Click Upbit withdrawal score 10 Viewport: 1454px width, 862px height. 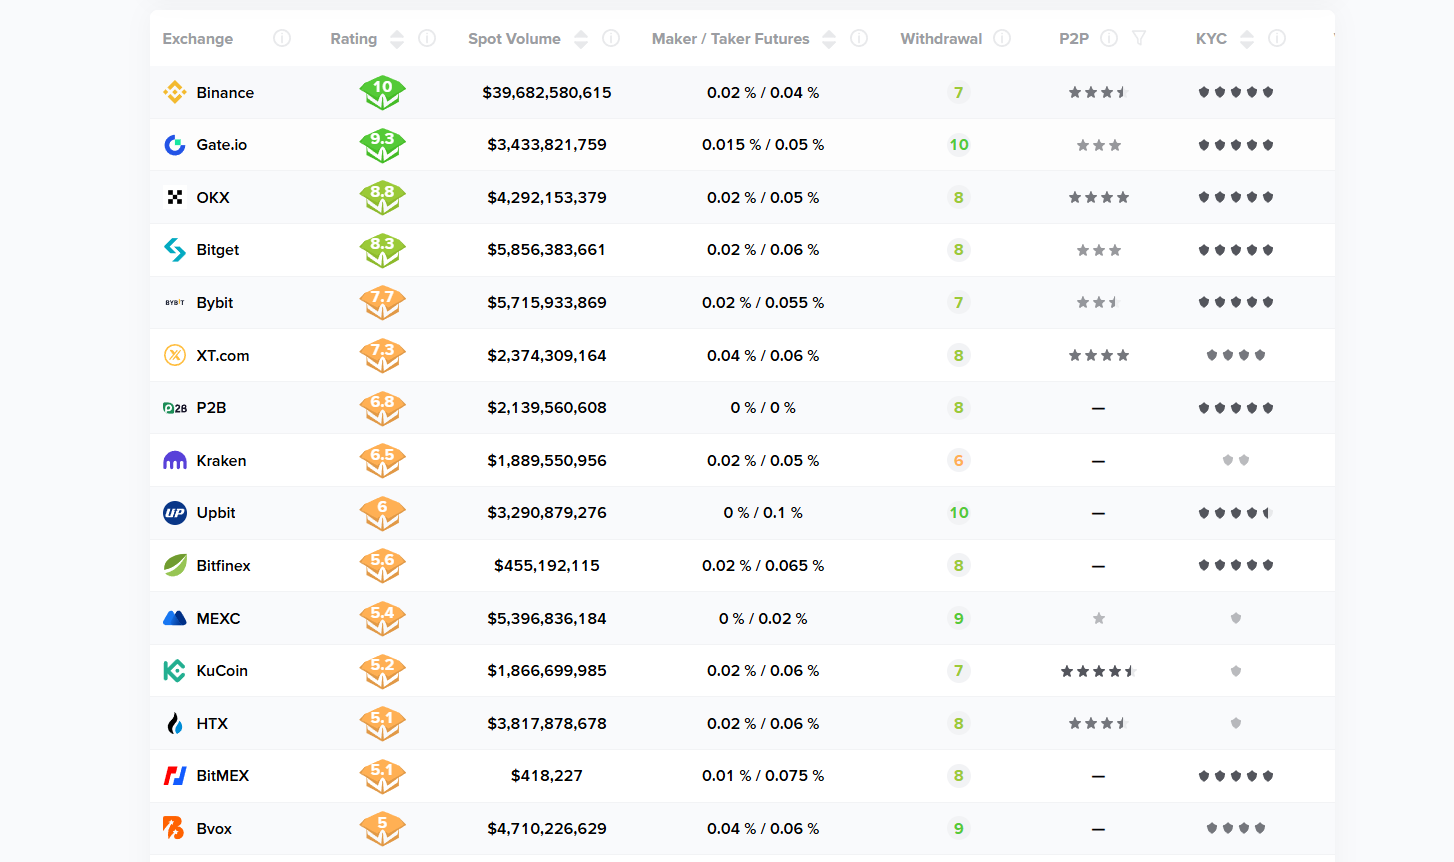click(959, 513)
